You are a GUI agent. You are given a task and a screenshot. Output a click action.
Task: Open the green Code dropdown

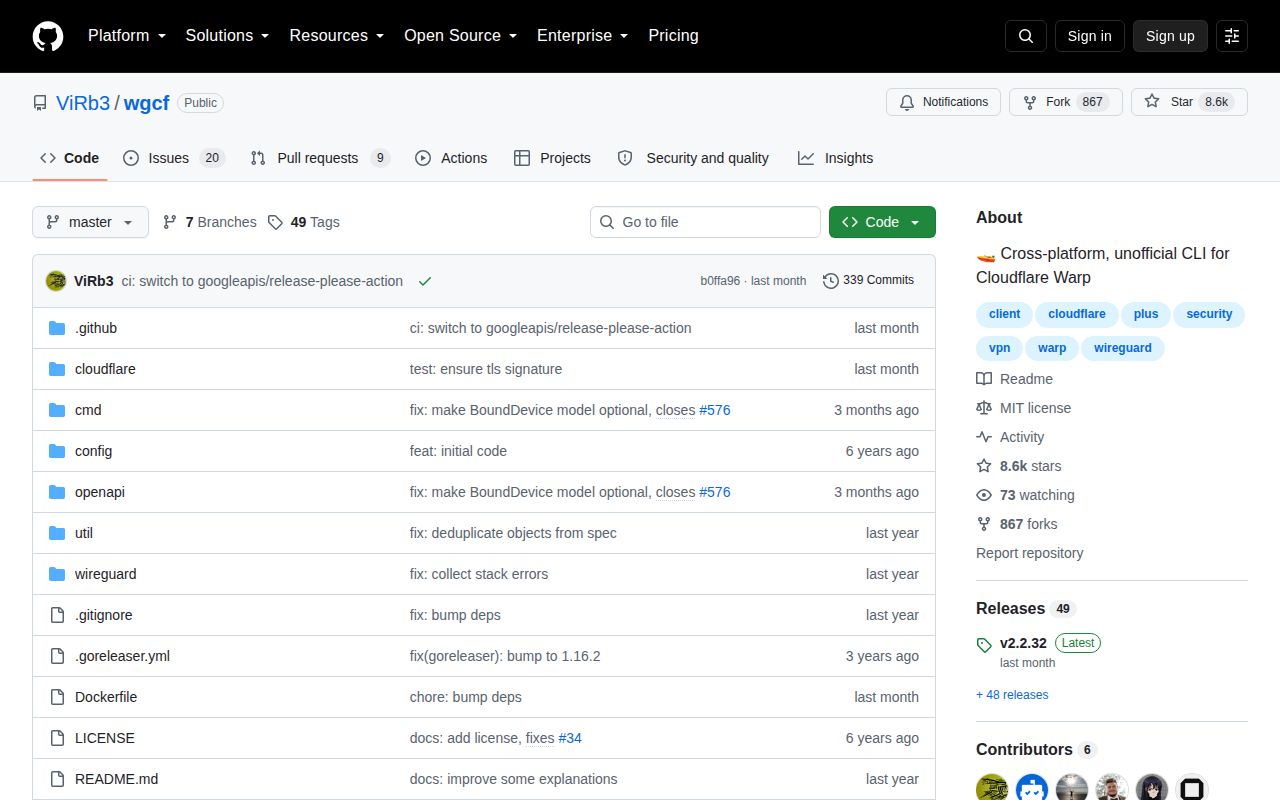point(882,222)
